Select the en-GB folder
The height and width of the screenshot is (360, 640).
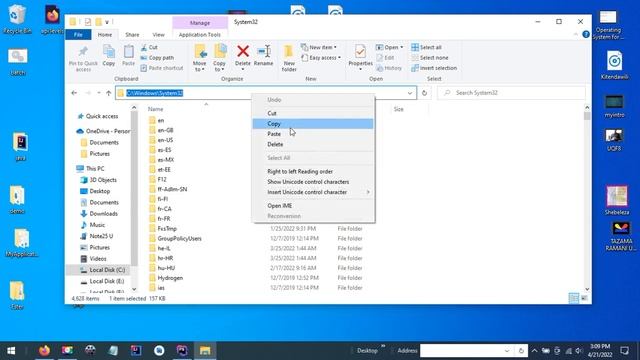click(x=165, y=130)
